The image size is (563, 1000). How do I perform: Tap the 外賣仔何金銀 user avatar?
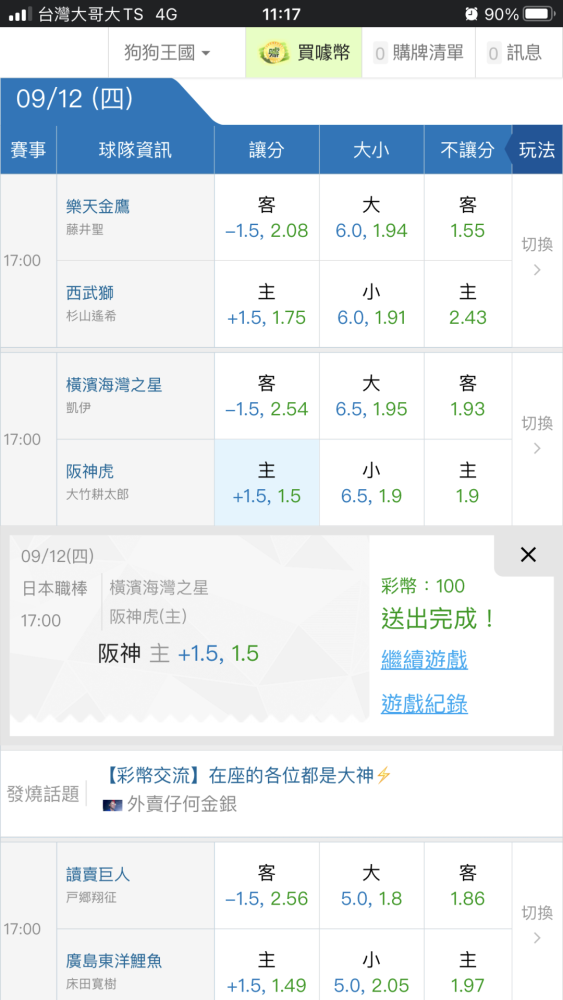coord(112,805)
